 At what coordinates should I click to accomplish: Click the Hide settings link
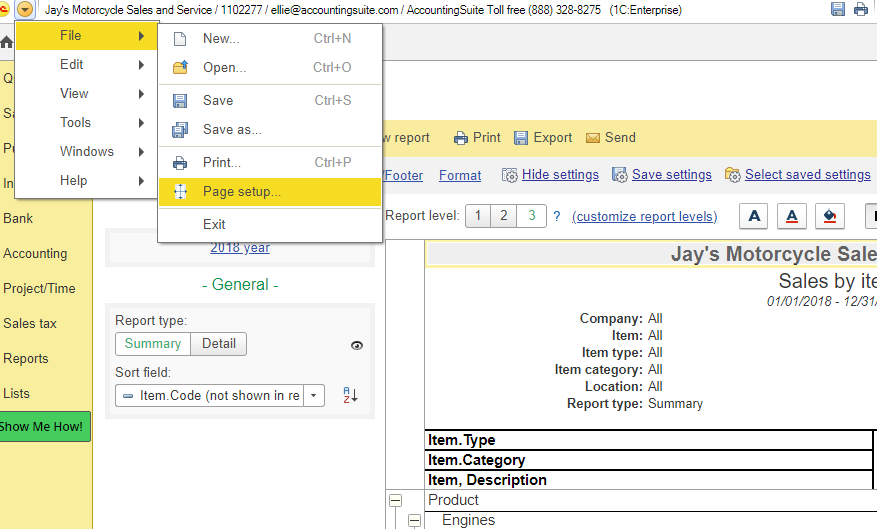(x=560, y=175)
